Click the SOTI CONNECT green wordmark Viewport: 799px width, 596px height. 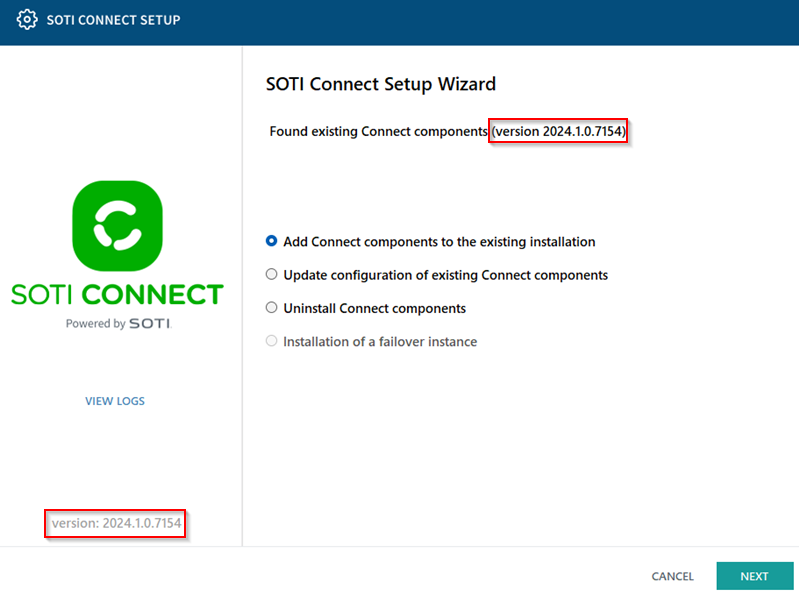point(117,294)
